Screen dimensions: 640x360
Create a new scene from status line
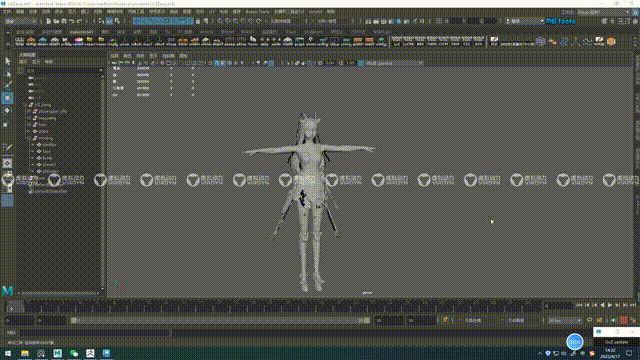(49, 21)
